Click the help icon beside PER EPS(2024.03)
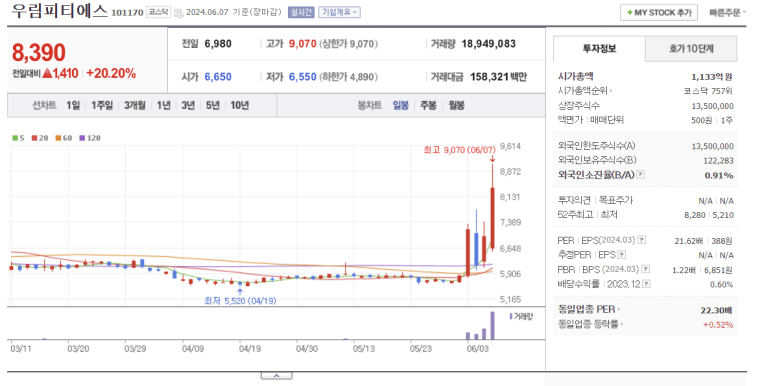The image size is (773, 386). (x=641, y=240)
